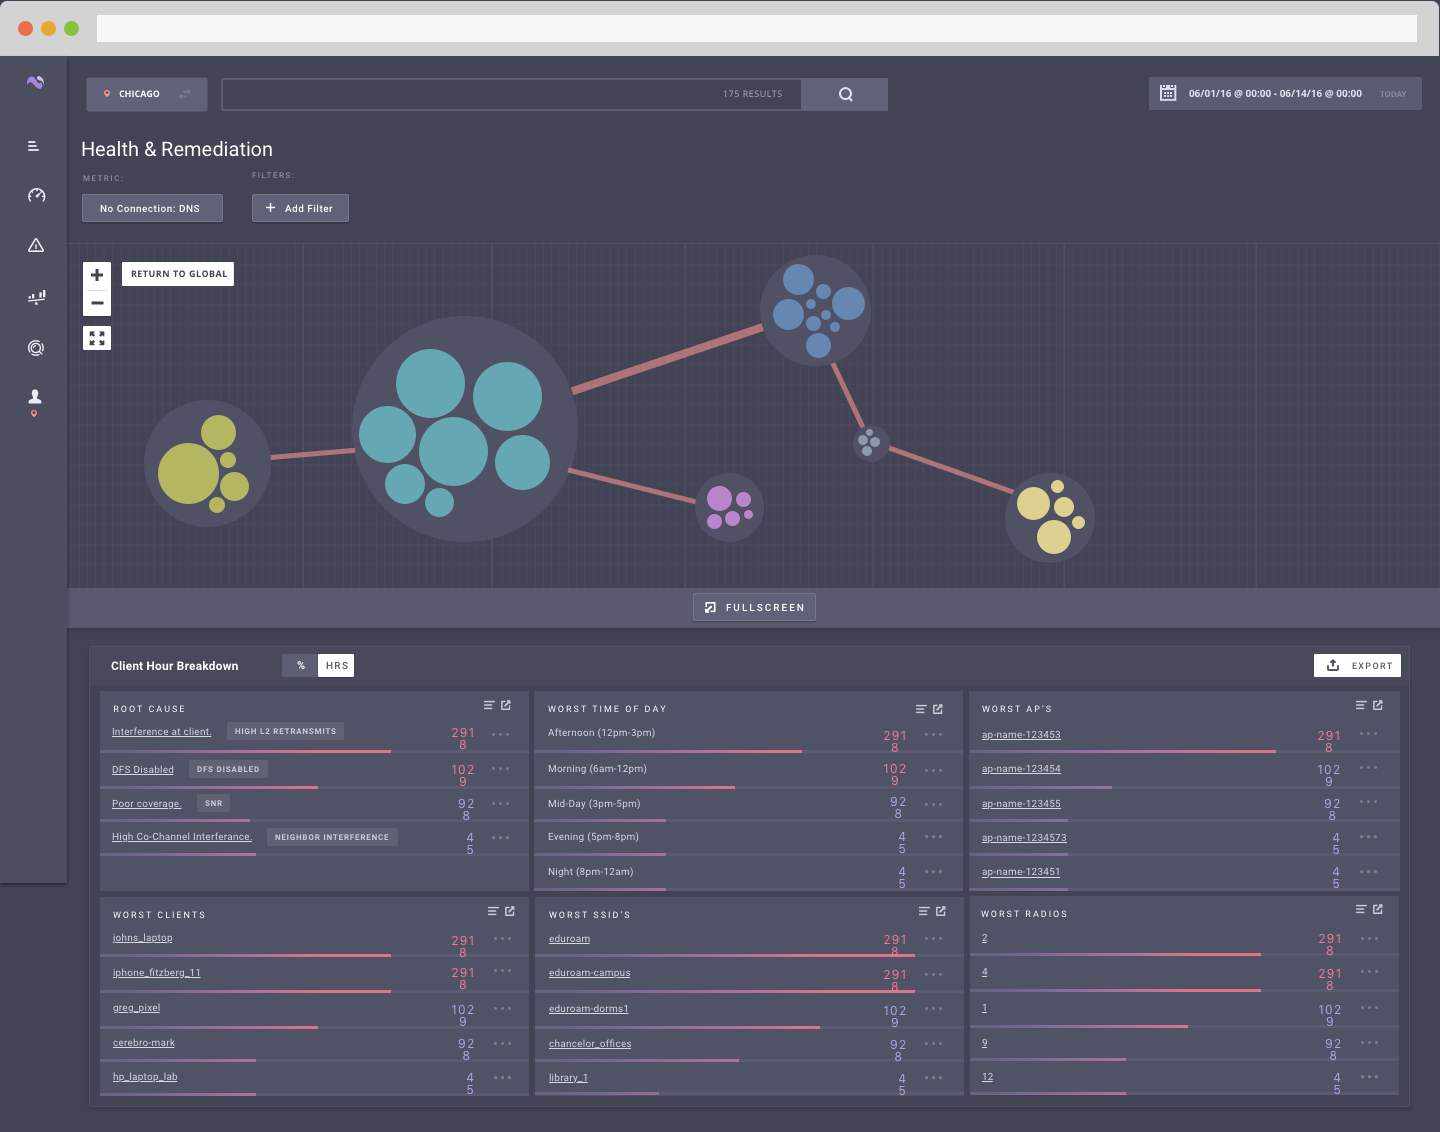1440x1132 pixels.
Task: Pop out the Worst SSID's panel
Action: (x=941, y=911)
